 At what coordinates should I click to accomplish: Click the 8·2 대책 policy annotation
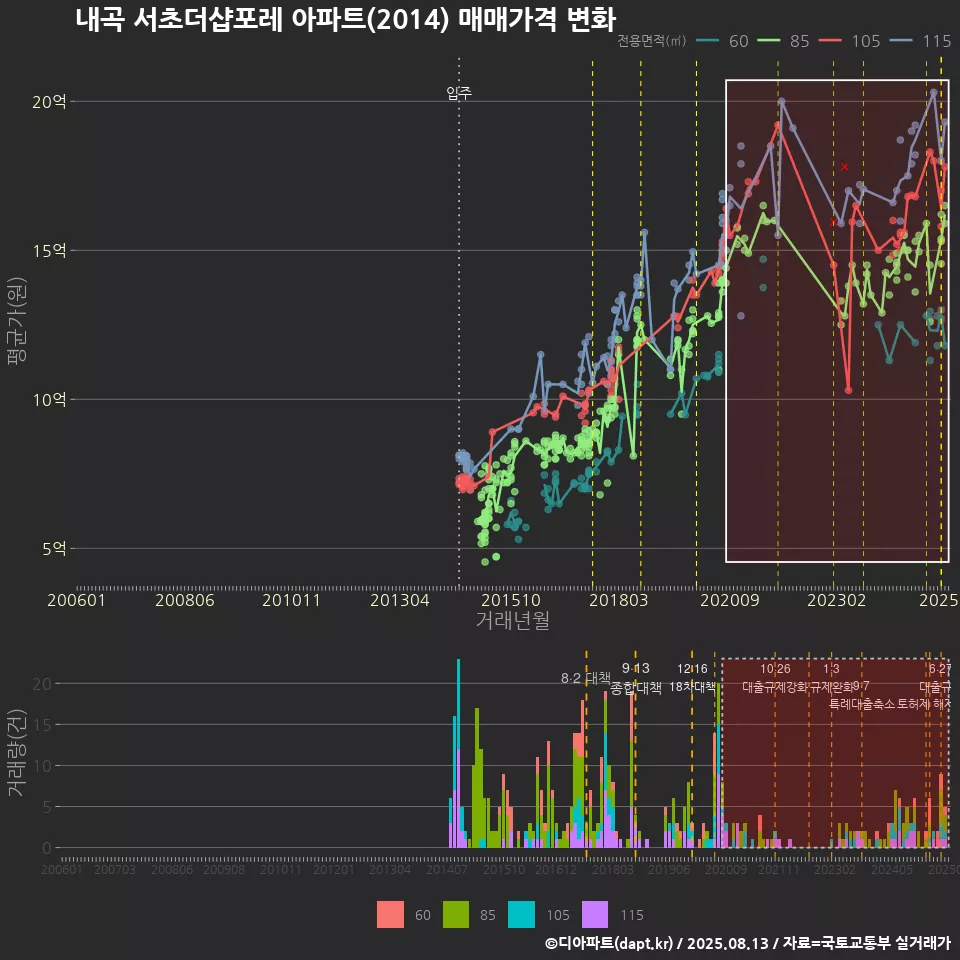[585, 678]
